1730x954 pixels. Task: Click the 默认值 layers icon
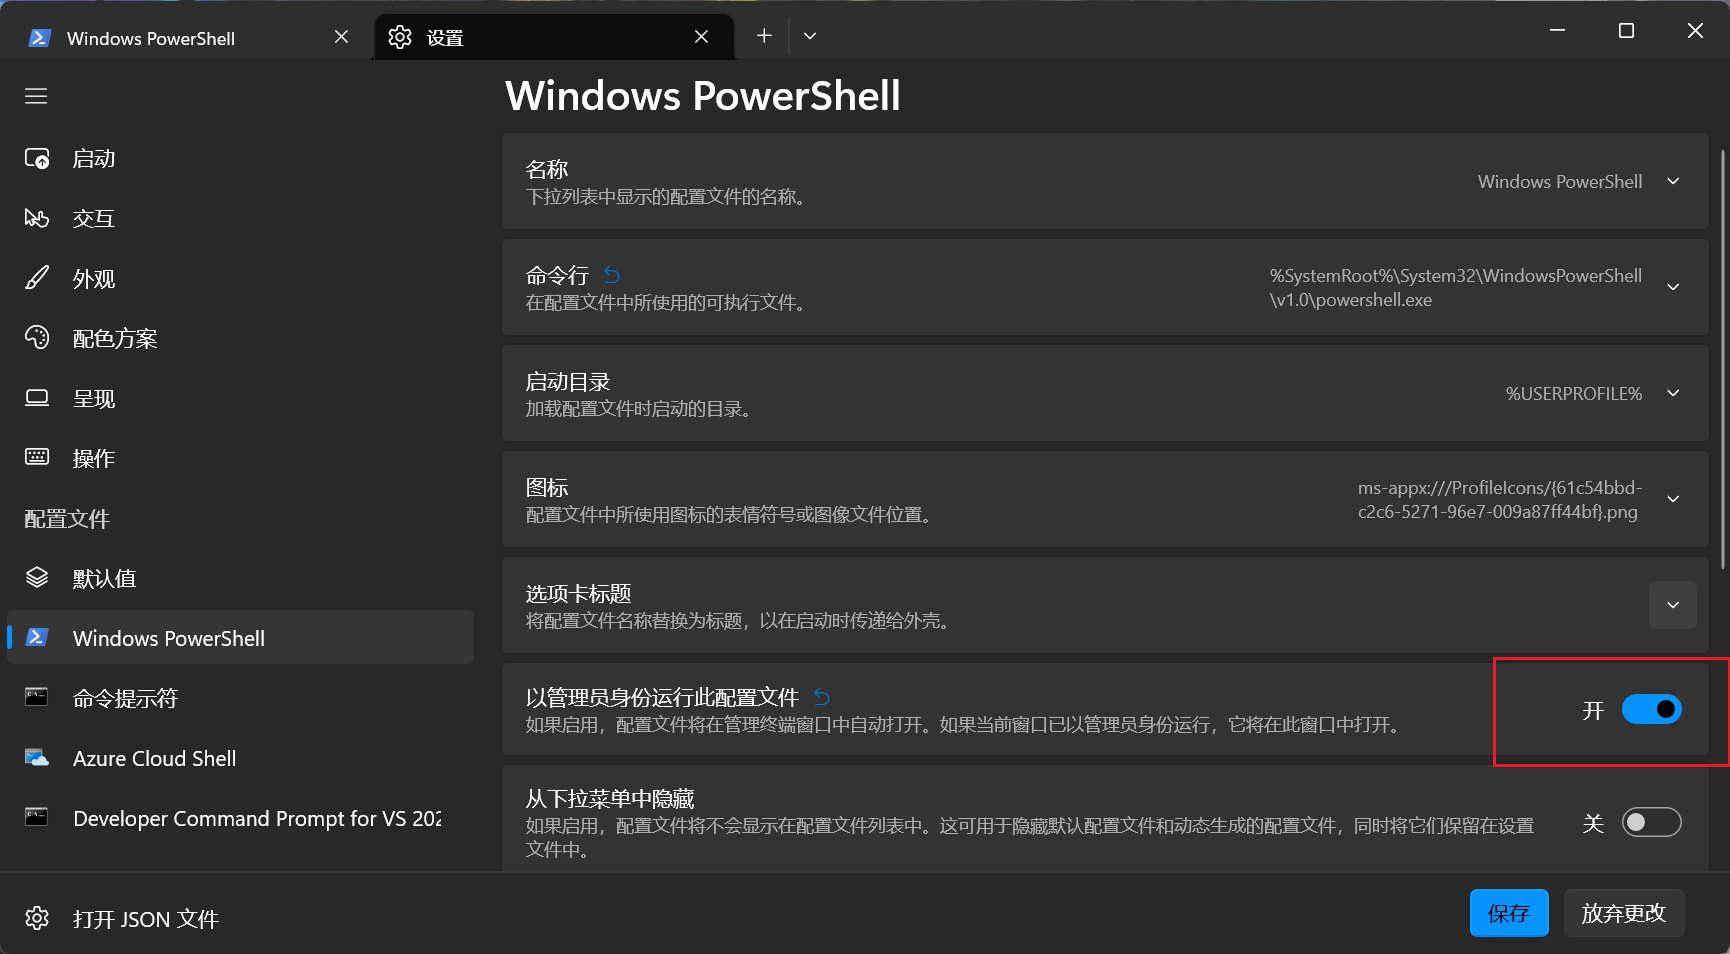tap(37, 578)
